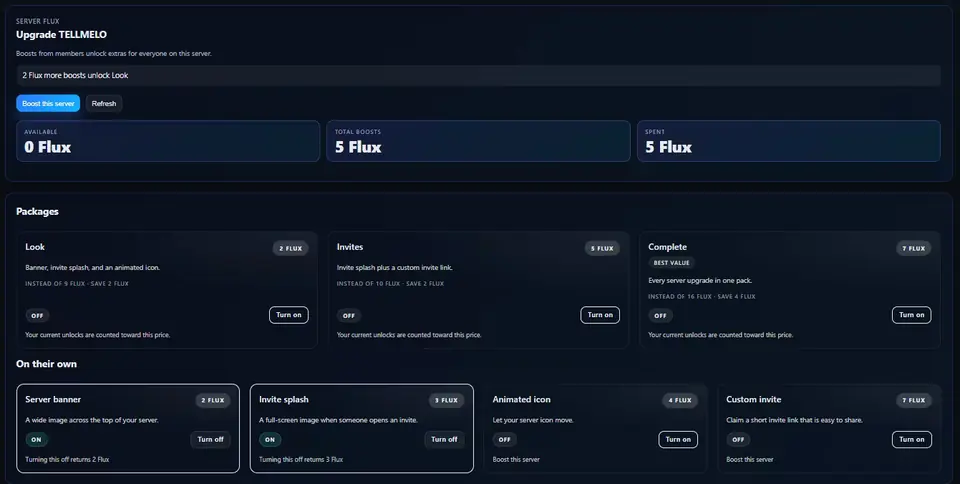This screenshot has width=960, height=484.
Task: Turn on the Animated icon upgrade
Action: 678,439
